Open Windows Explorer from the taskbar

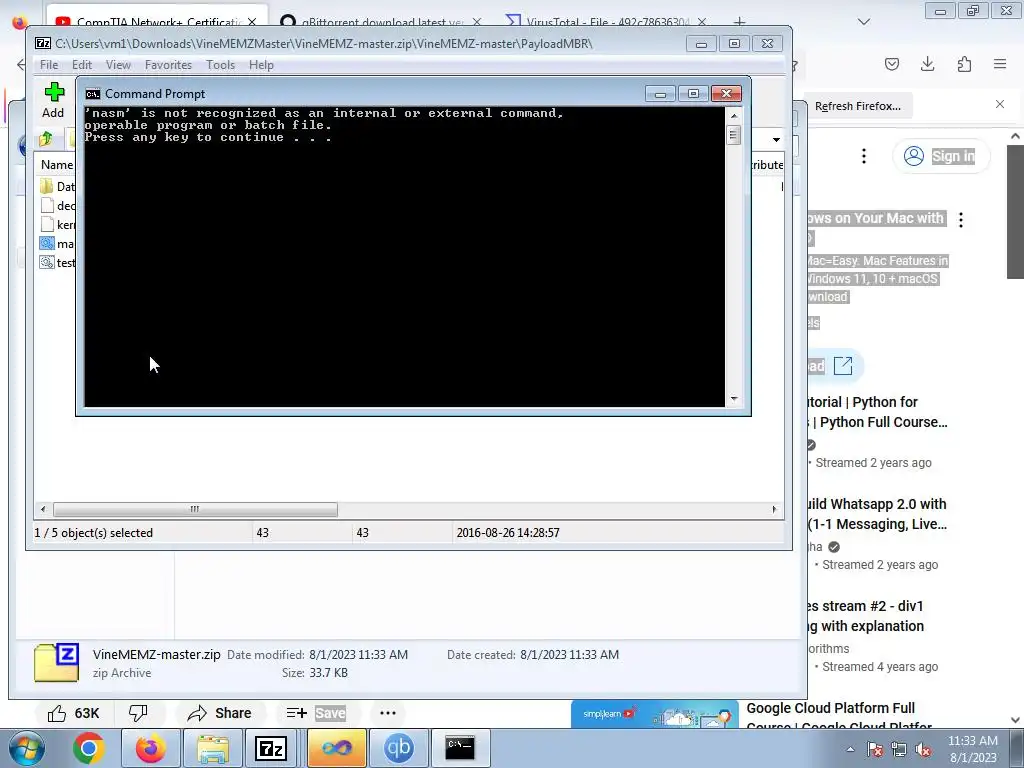213,748
